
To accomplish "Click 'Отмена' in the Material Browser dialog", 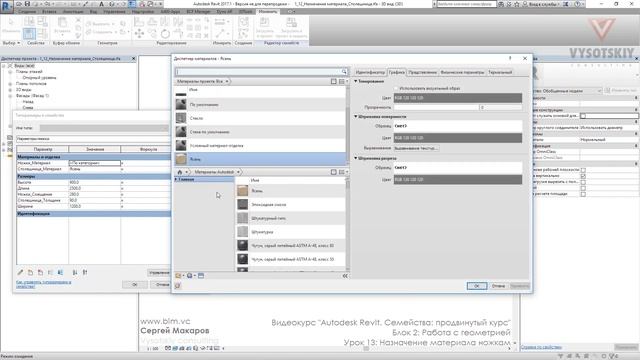I will point(498,286).
